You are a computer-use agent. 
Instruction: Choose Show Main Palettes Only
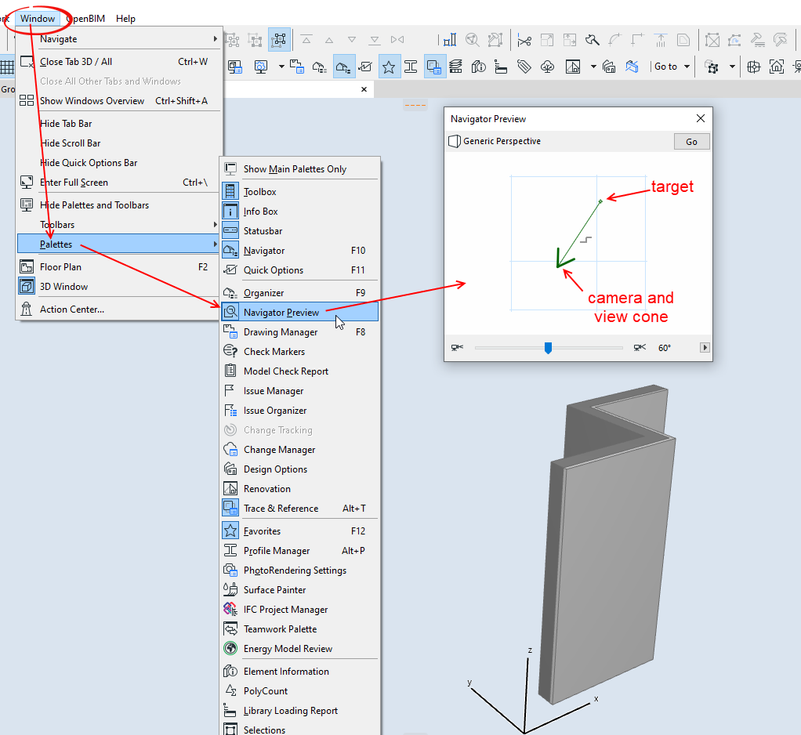(294, 169)
